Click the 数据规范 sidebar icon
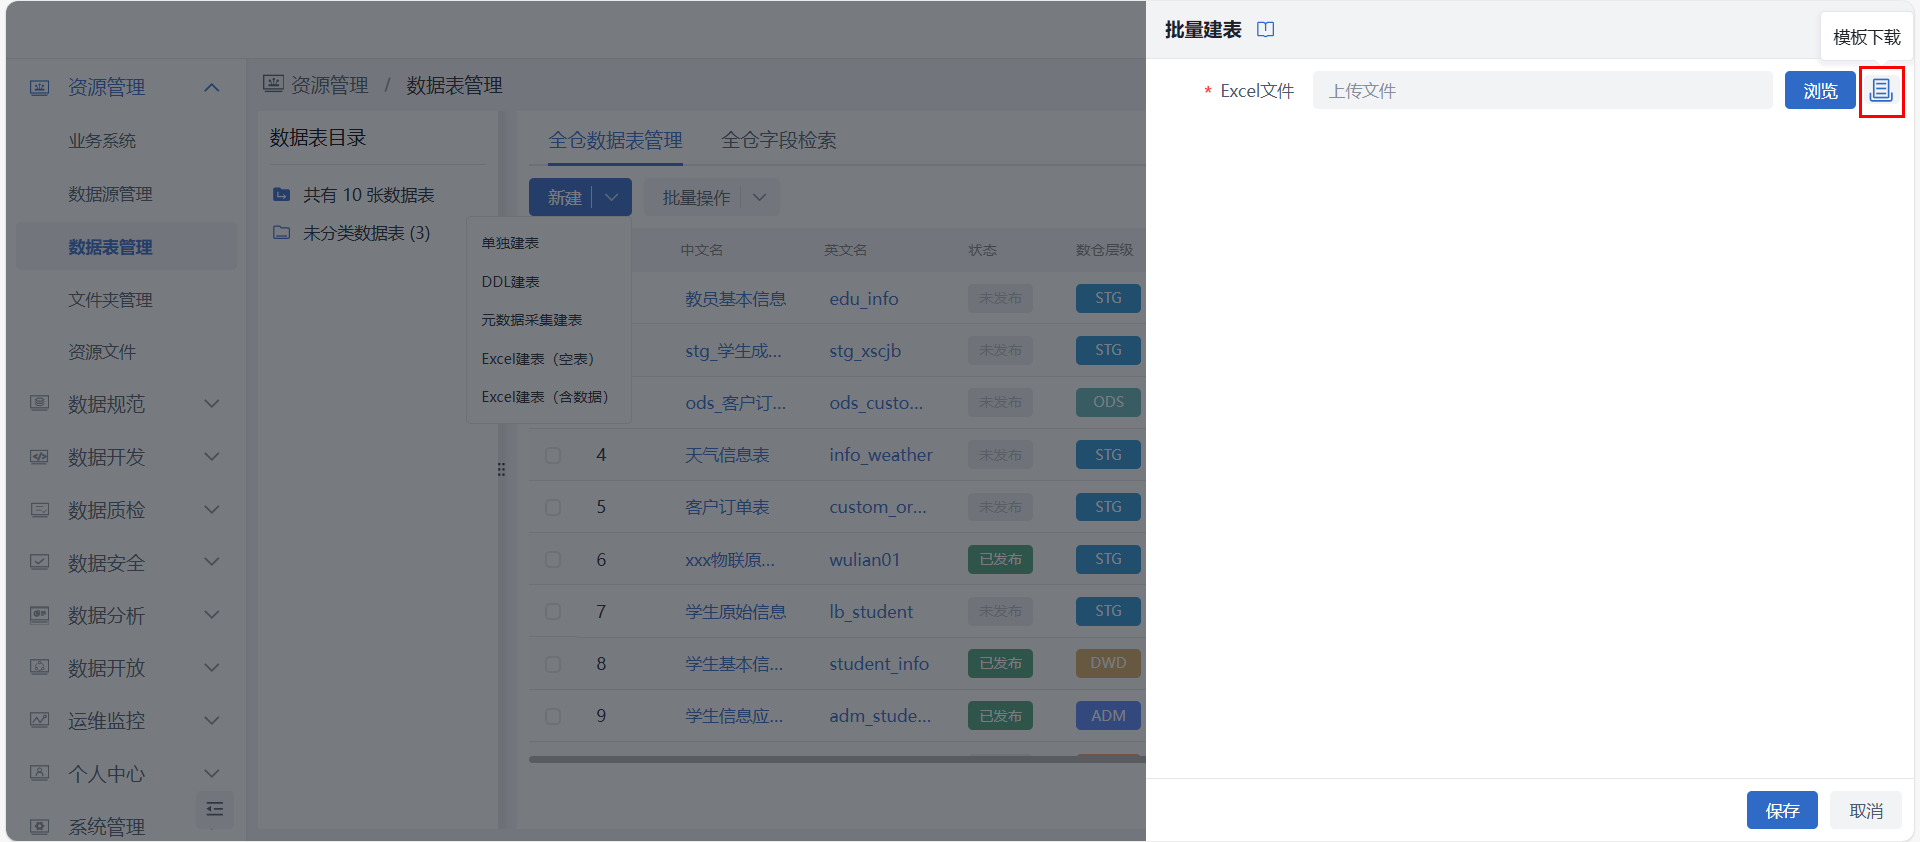Viewport: 1920px width, 842px height. (39, 404)
